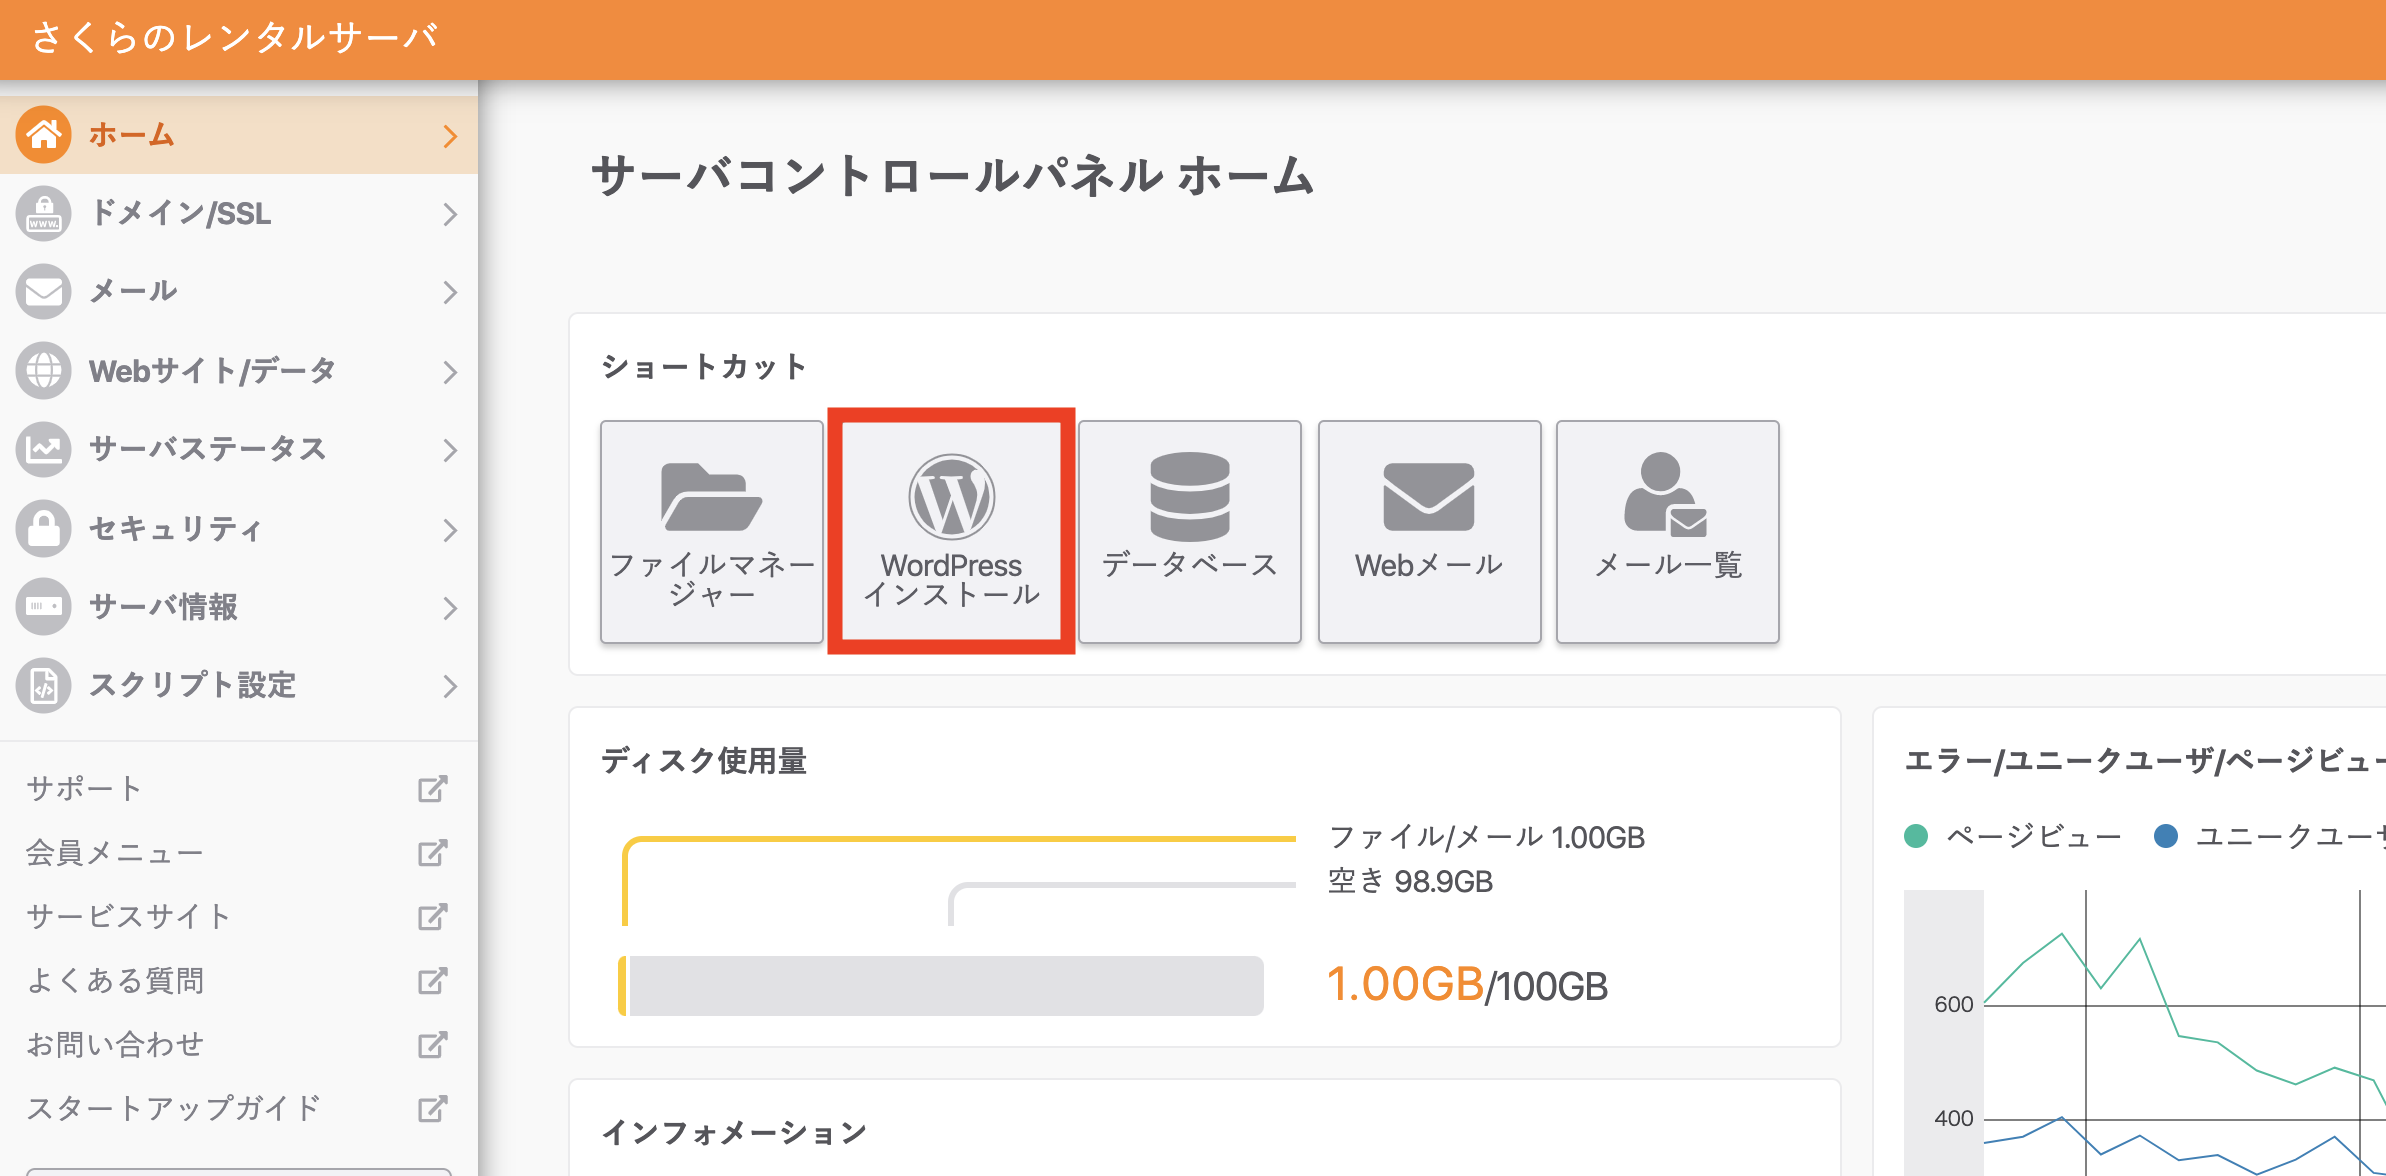Open 会員メニュー link
The width and height of the screenshot is (2386, 1176).
click(x=115, y=853)
